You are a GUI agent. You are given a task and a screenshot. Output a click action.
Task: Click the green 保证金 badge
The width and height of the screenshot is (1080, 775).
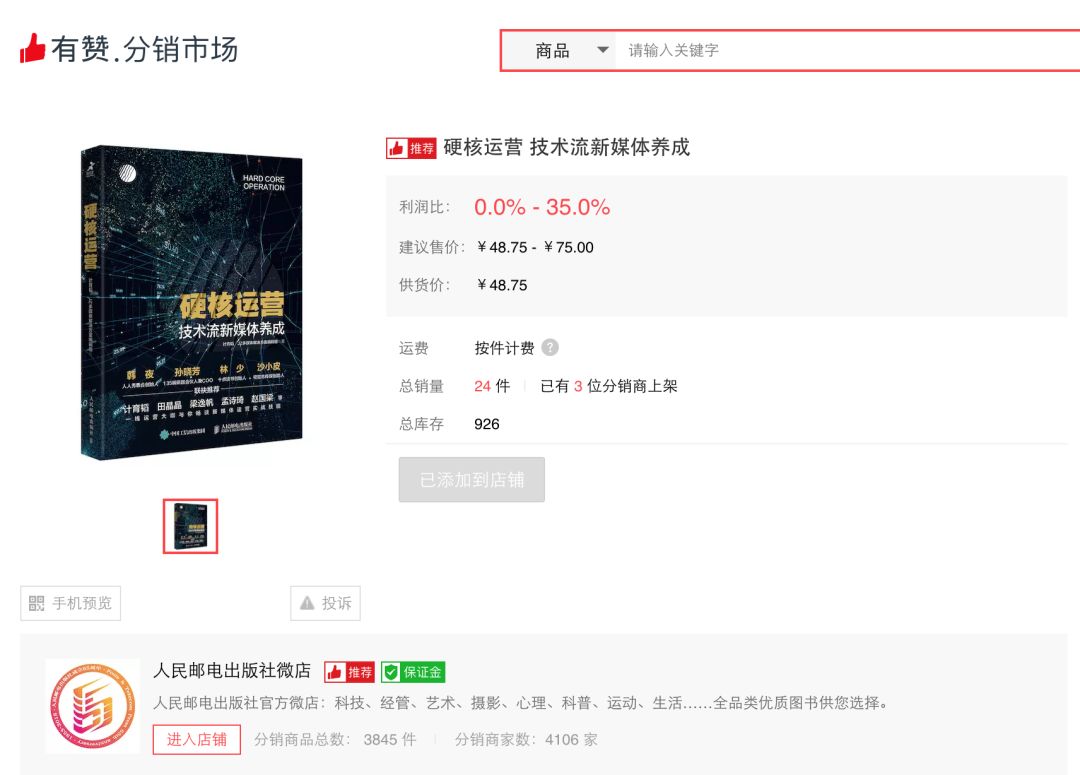(415, 672)
